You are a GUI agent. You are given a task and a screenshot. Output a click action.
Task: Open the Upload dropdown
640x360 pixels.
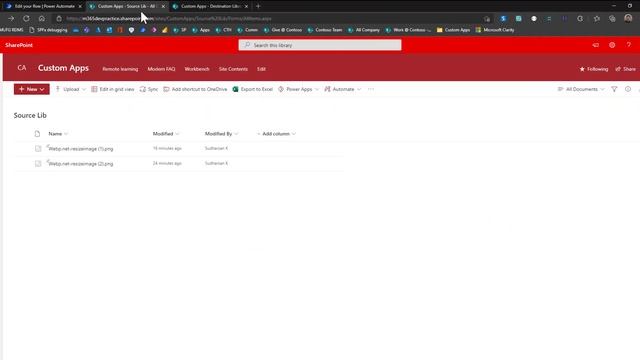(70, 89)
